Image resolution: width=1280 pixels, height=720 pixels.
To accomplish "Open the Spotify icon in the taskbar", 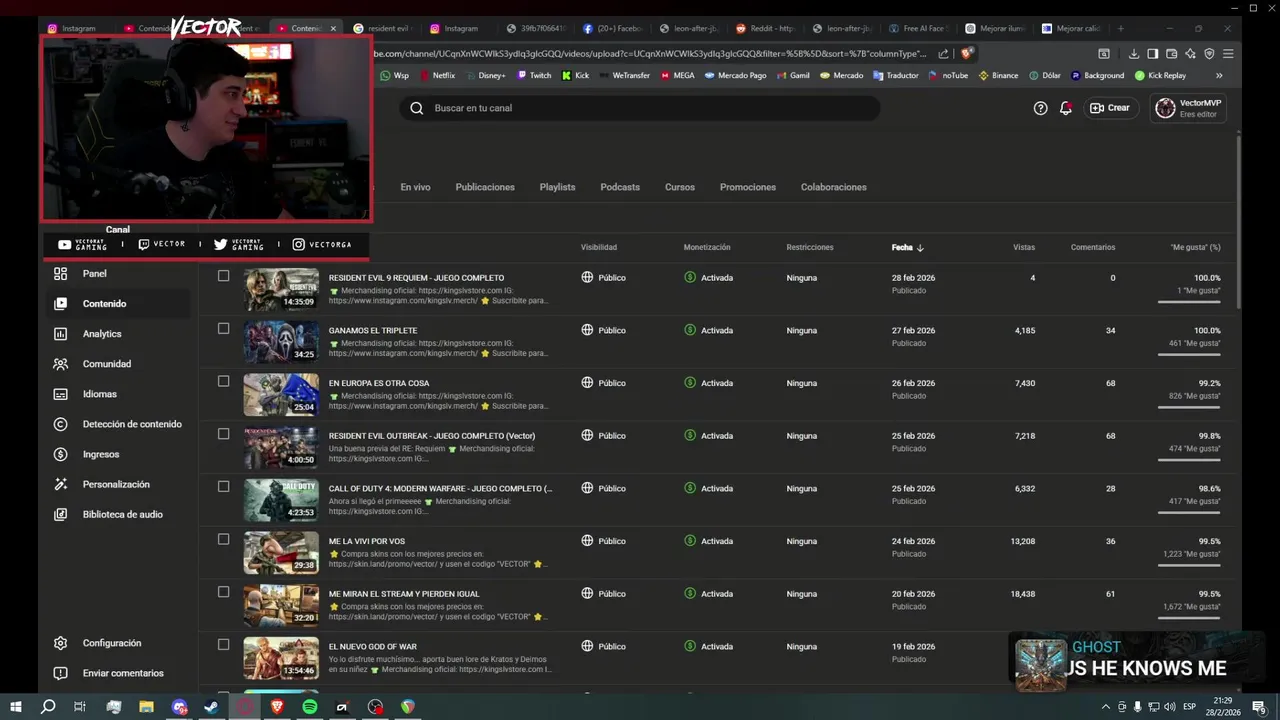I will point(310,707).
